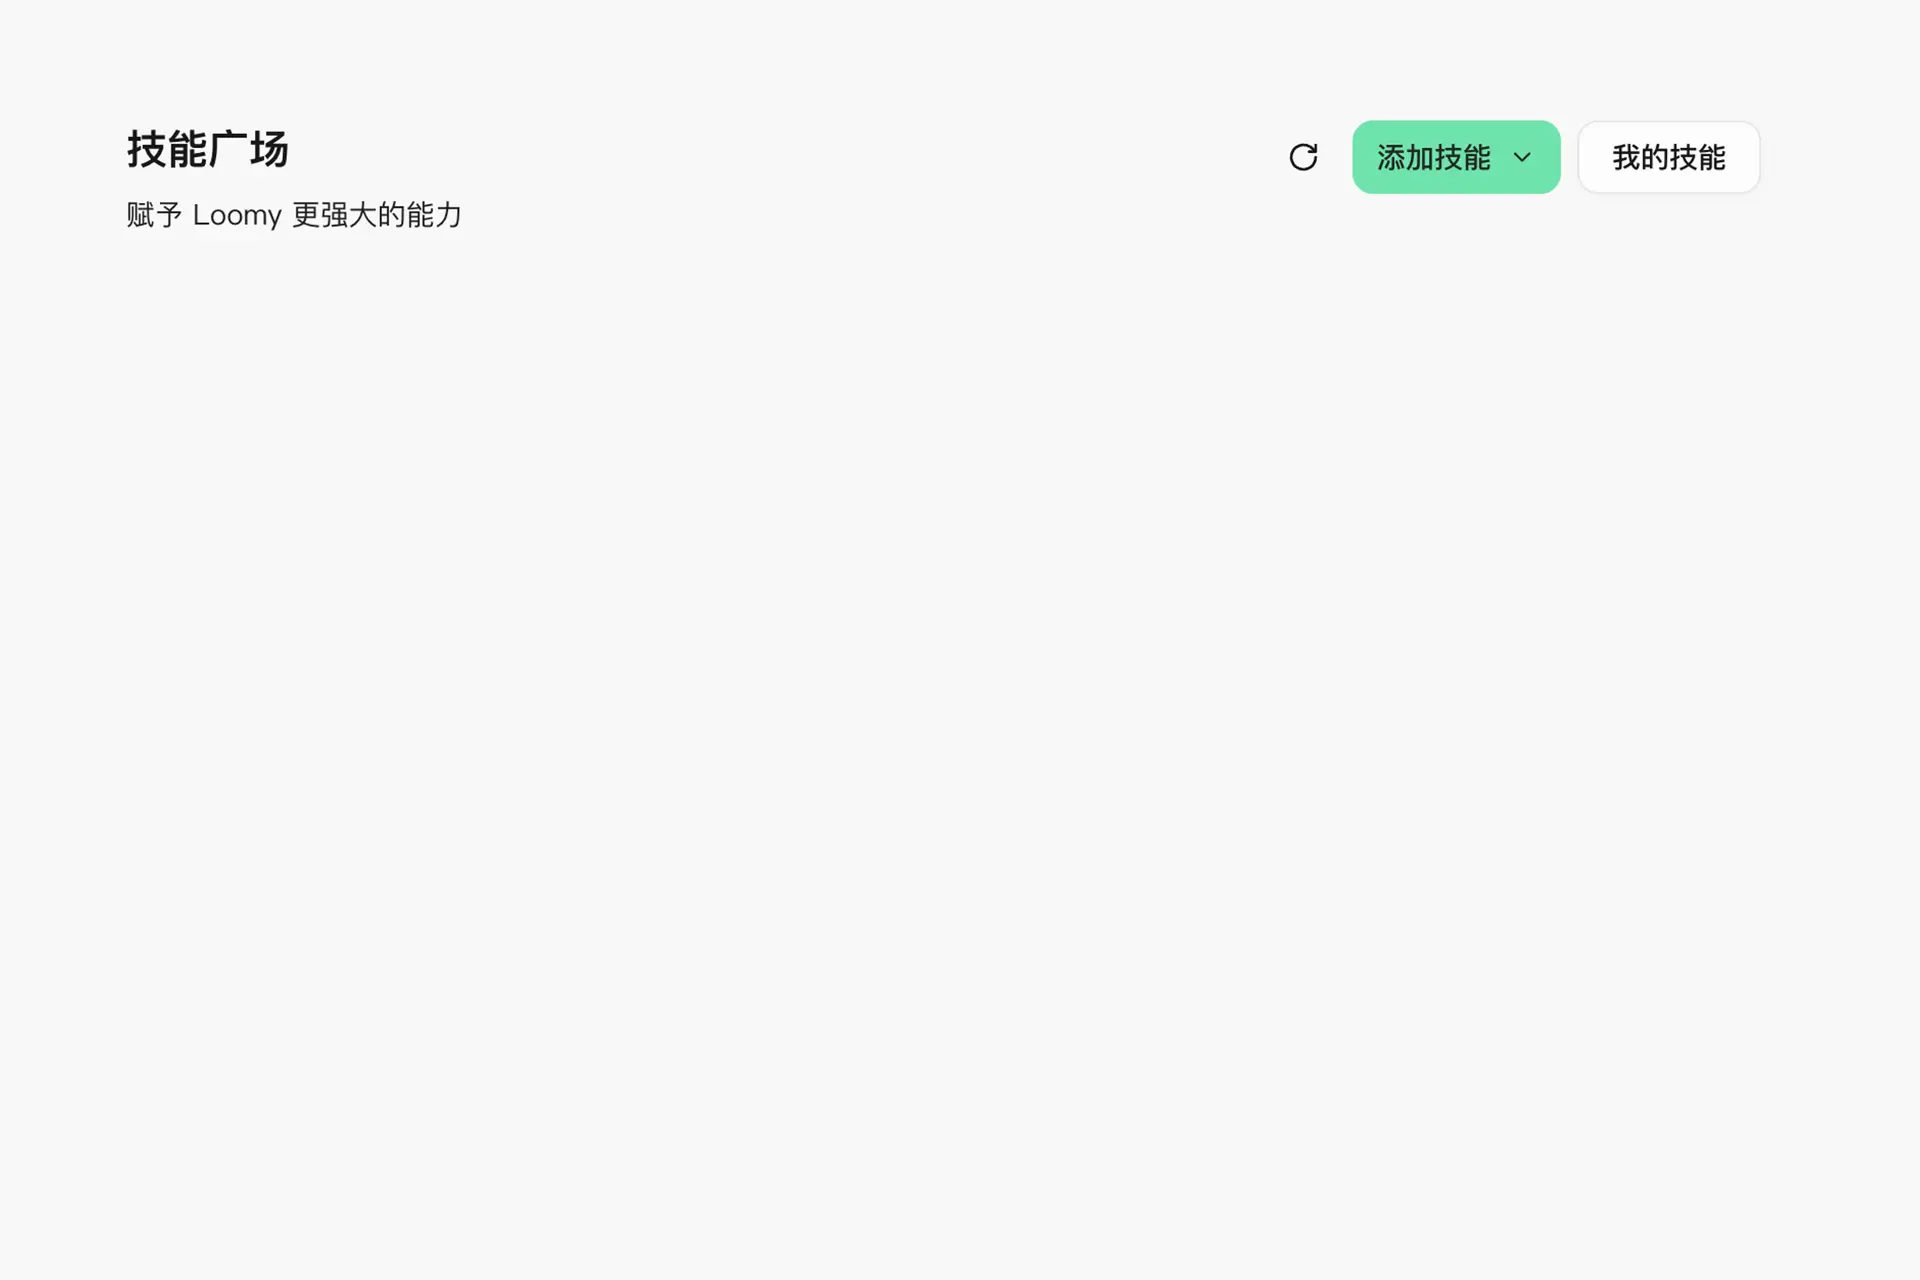The height and width of the screenshot is (1280, 1920).
Task: Click the circular arrow beside 添加技能
Action: point(1303,157)
